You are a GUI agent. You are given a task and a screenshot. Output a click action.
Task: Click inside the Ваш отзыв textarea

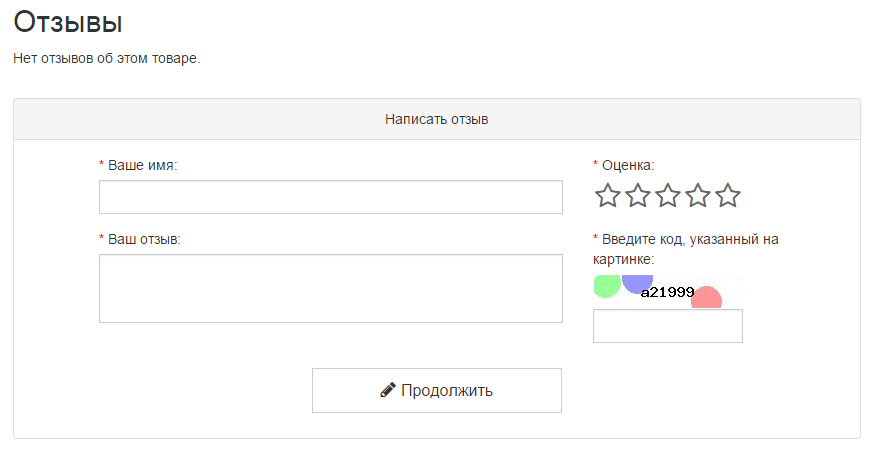331,288
